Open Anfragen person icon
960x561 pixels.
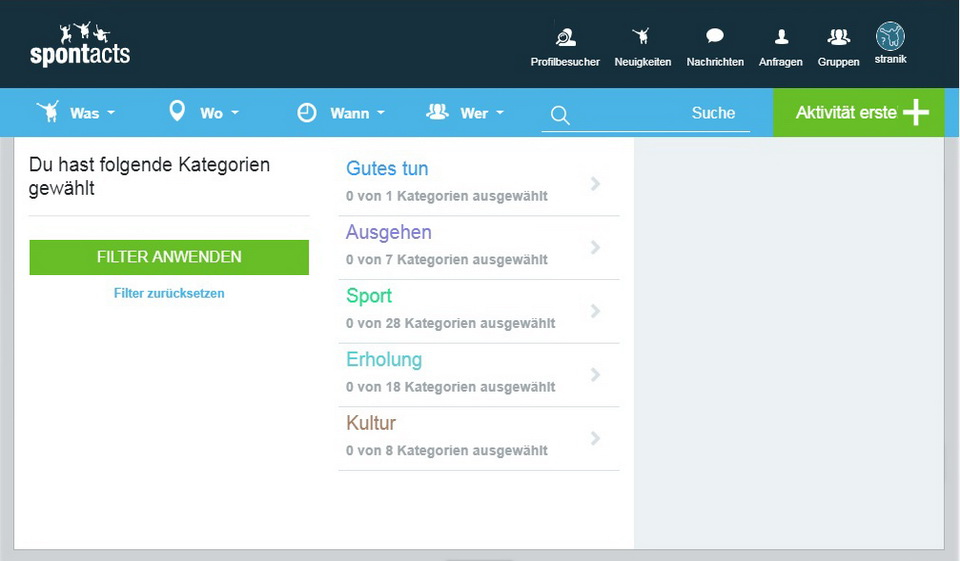pyautogui.click(x=781, y=37)
